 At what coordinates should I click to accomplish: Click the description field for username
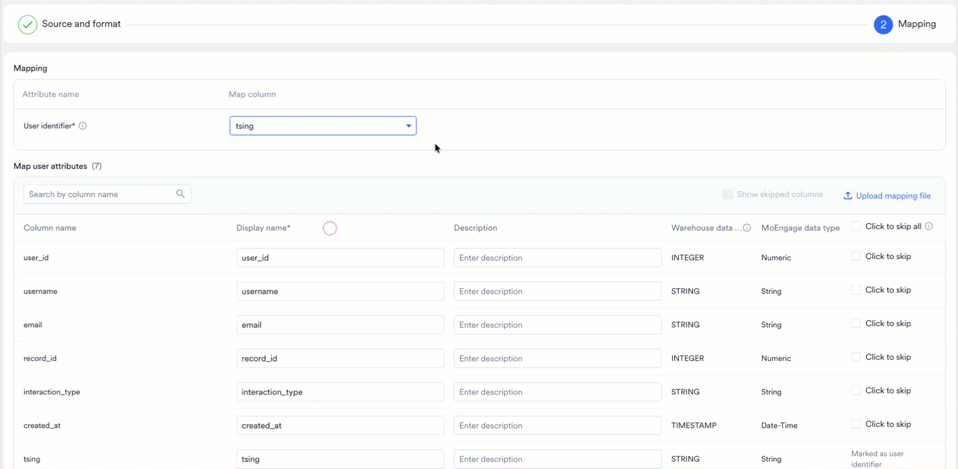(x=557, y=291)
